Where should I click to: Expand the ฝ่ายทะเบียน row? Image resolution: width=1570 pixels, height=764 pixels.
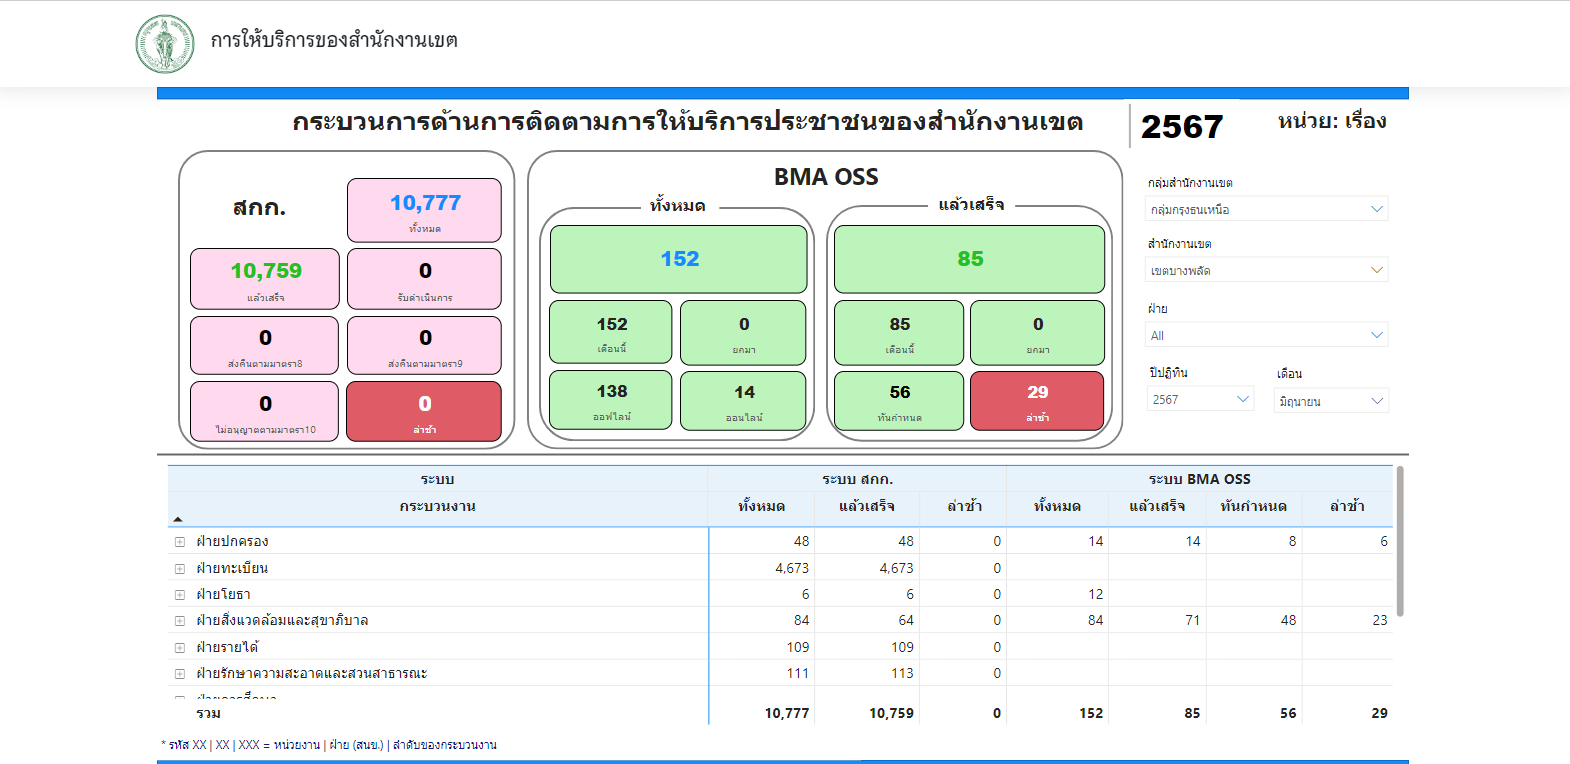[180, 569]
